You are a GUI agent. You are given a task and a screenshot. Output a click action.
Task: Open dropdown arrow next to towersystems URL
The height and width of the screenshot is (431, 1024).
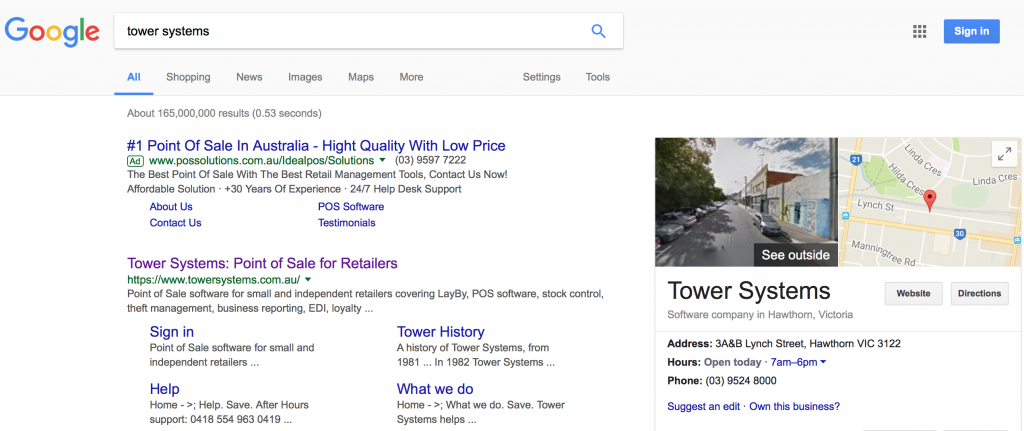click(x=308, y=279)
